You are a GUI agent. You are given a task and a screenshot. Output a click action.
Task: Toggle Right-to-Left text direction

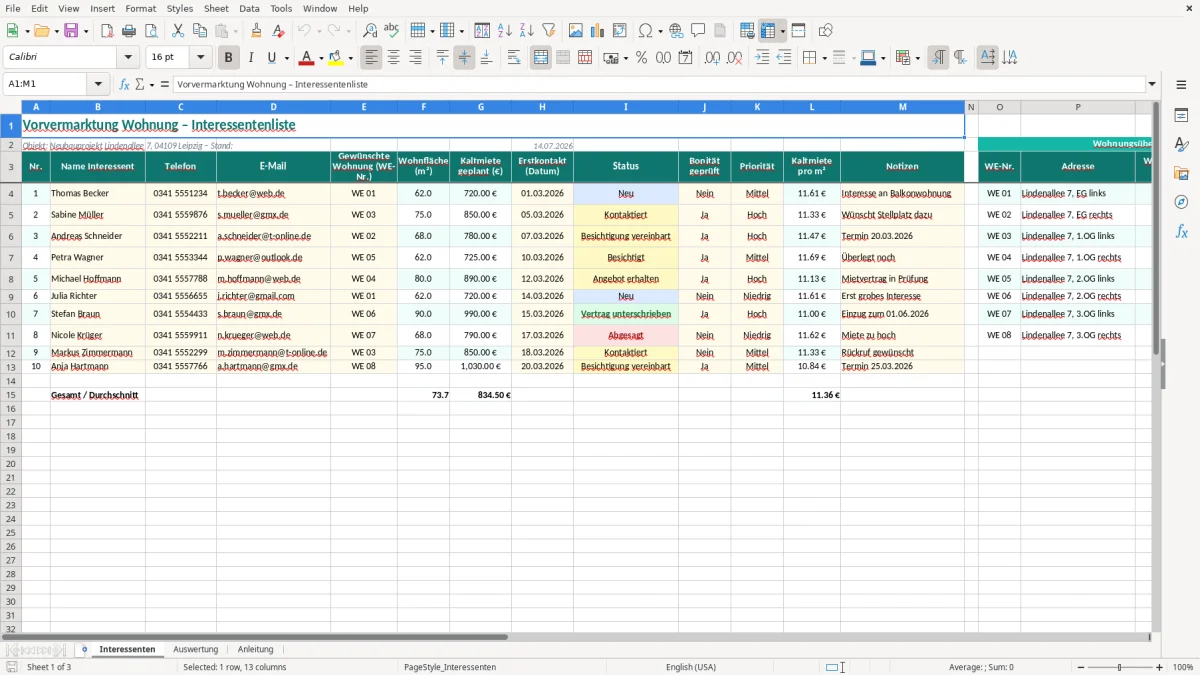coord(960,58)
